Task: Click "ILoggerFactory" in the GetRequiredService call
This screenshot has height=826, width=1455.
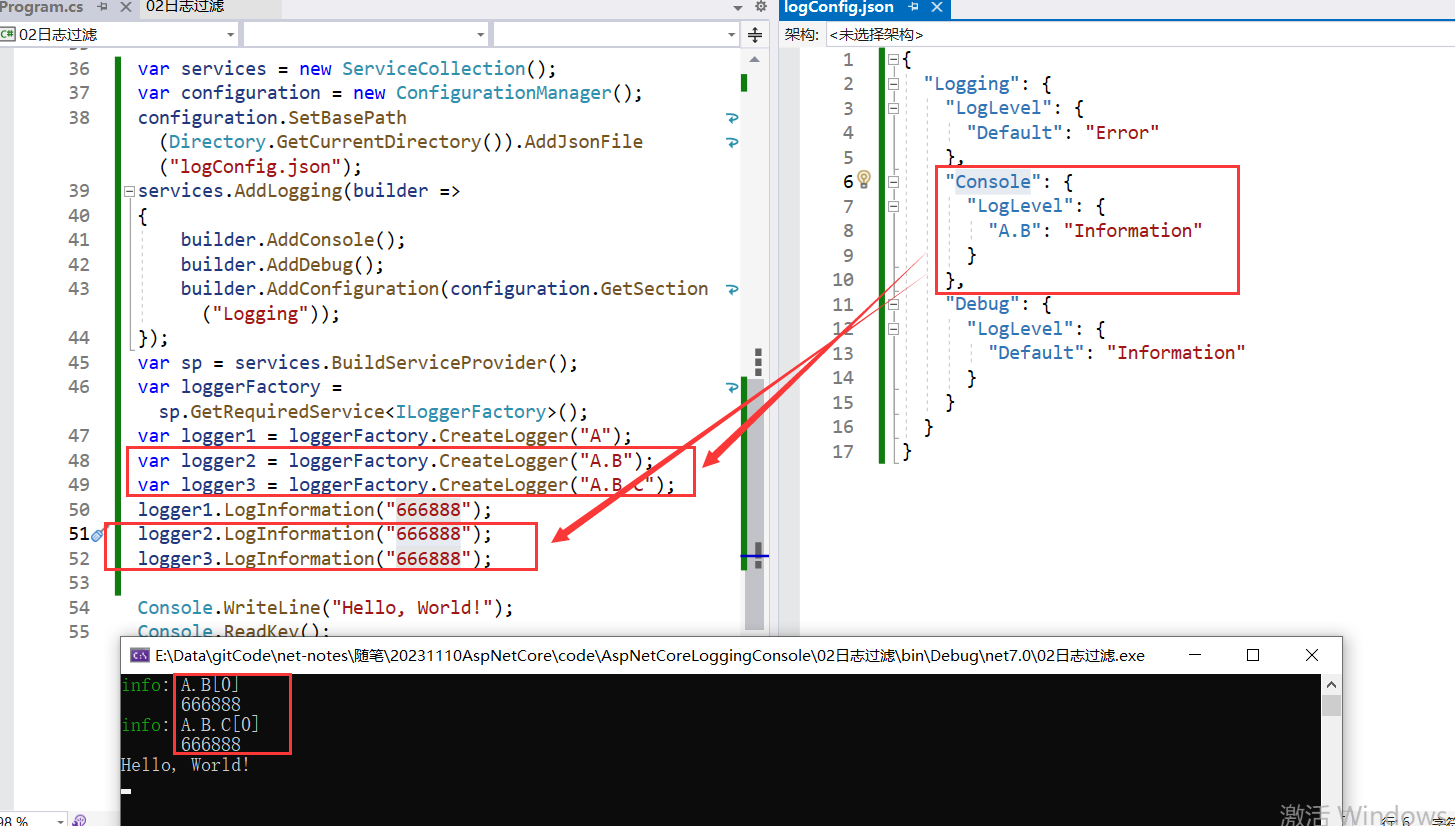Action: coord(472,412)
